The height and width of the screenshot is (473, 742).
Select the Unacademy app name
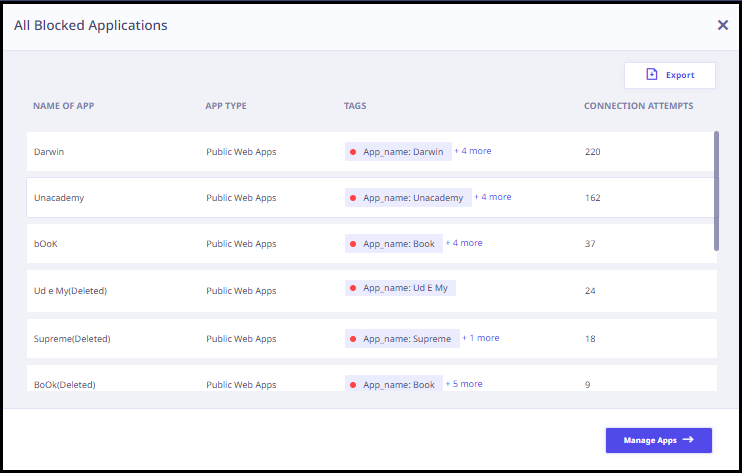coord(59,198)
